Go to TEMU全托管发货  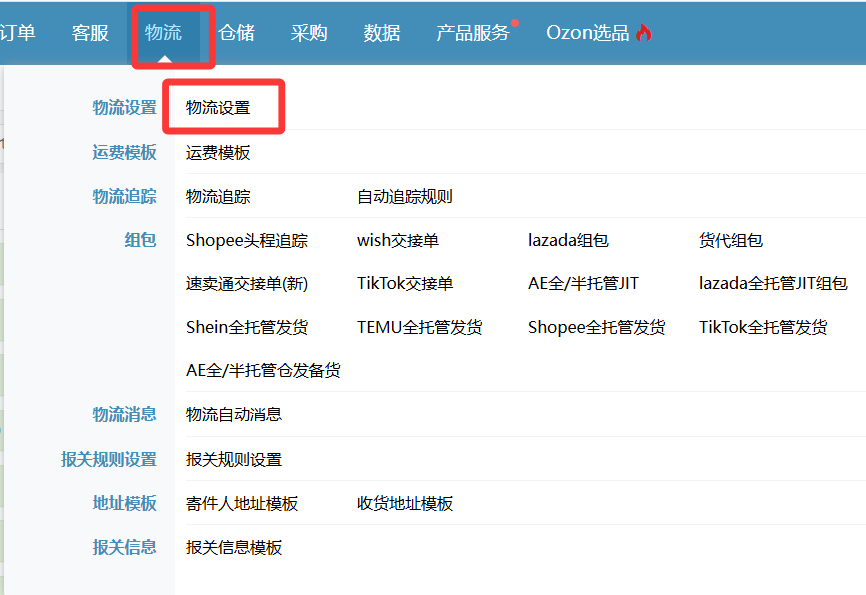click(420, 328)
